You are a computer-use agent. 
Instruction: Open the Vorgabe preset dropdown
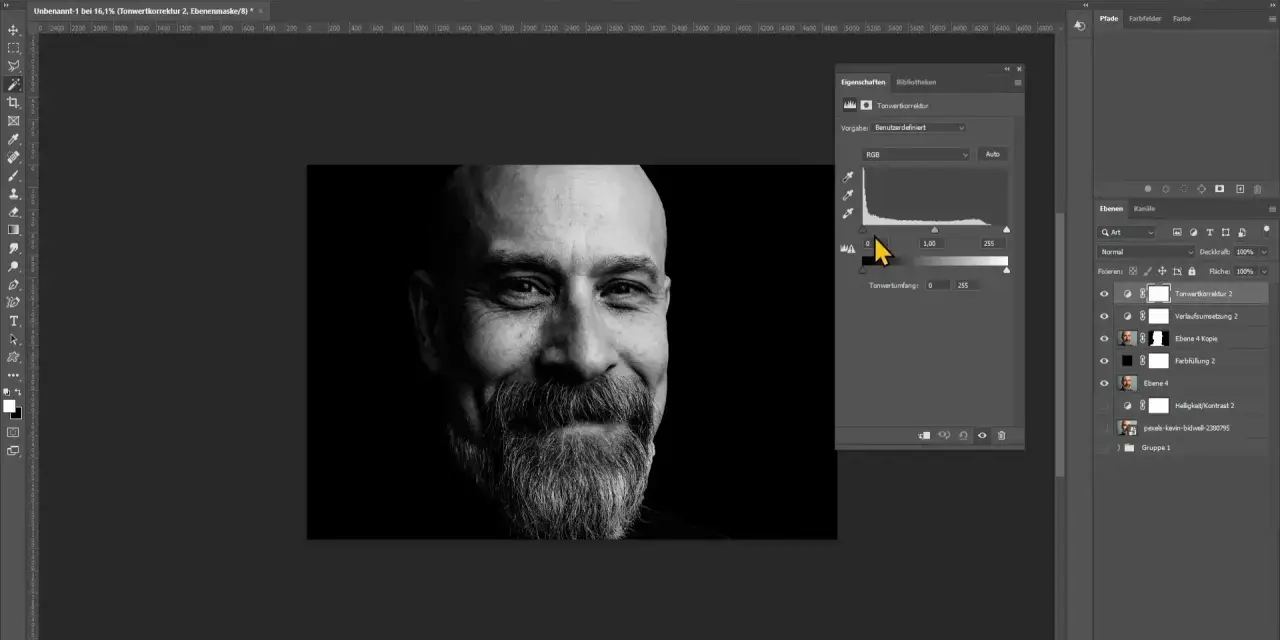point(919,127)
